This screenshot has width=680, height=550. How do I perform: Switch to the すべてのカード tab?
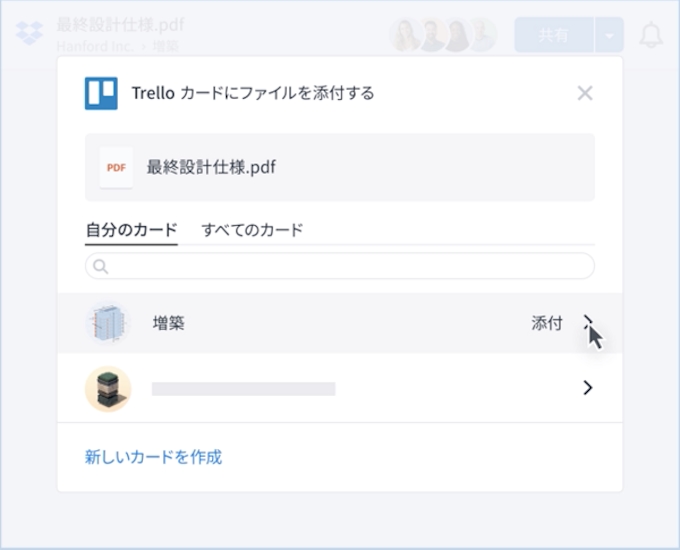tap(252, 230)
